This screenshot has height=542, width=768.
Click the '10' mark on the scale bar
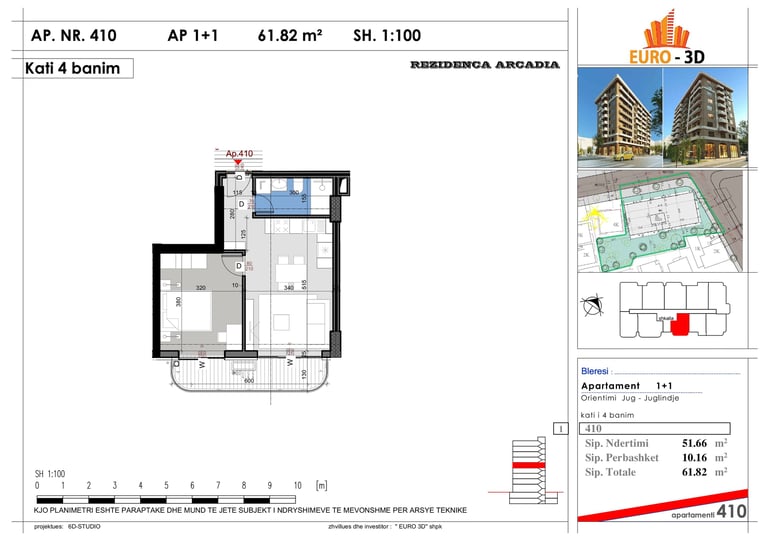coord(298,486)
